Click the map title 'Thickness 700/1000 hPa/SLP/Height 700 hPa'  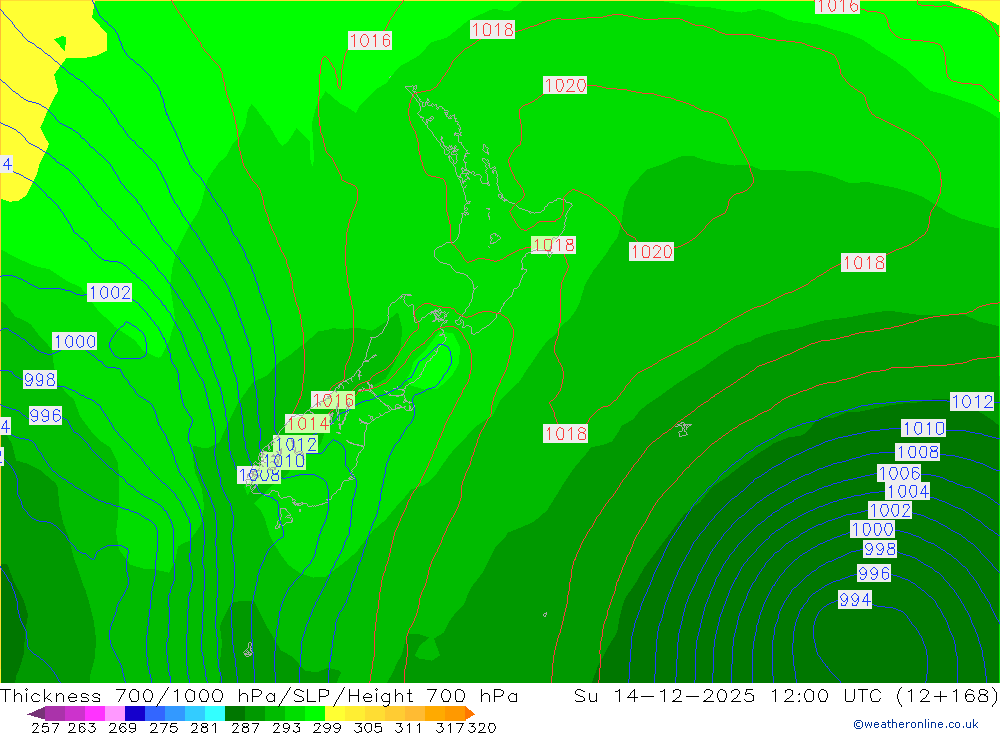tap(259, 695)
